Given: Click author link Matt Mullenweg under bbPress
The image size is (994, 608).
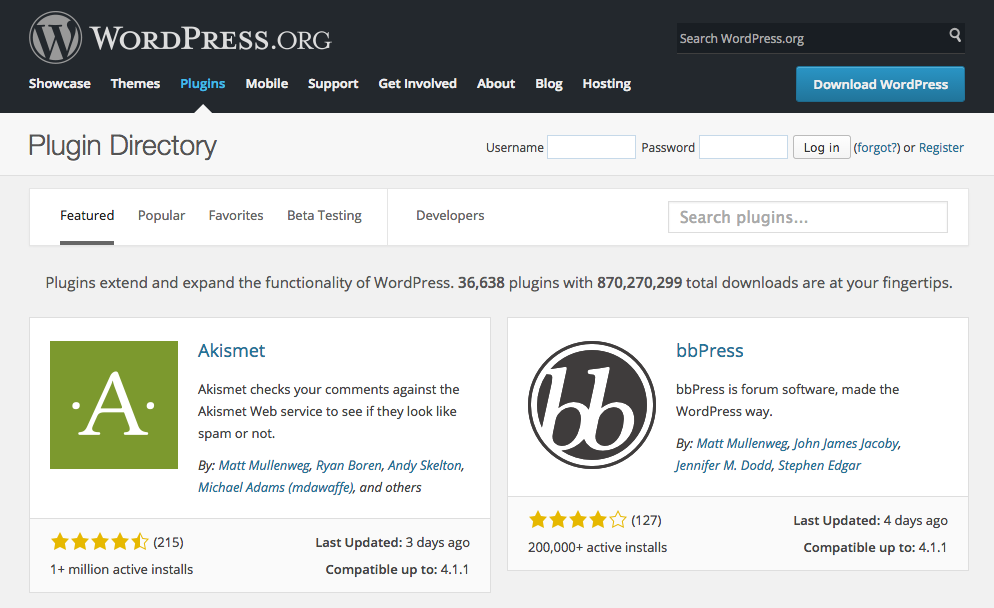Looking at the screenshot, I should 742,443.
